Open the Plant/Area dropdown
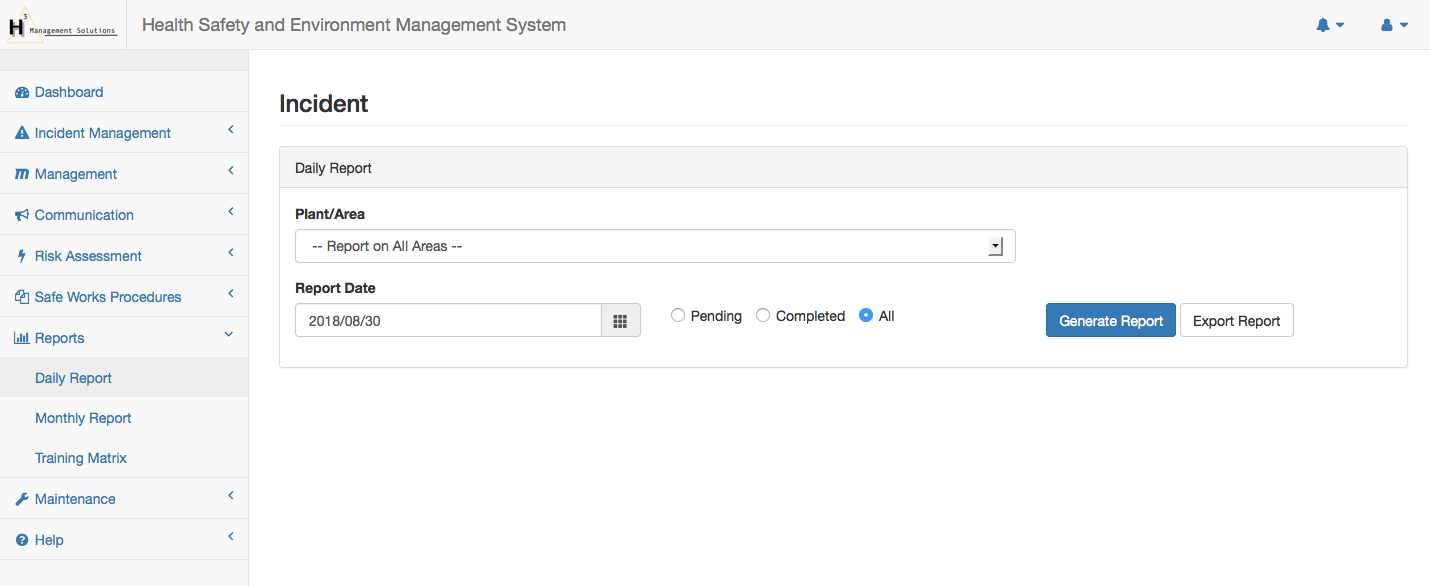Screen dimensions: 1430x586 click(655, 246)
